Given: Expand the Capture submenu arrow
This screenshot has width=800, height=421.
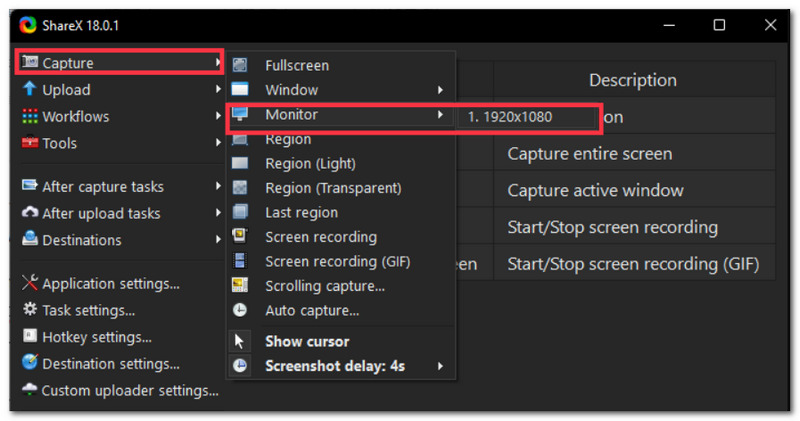Looking at the screenshot, I should pos(218,62).
